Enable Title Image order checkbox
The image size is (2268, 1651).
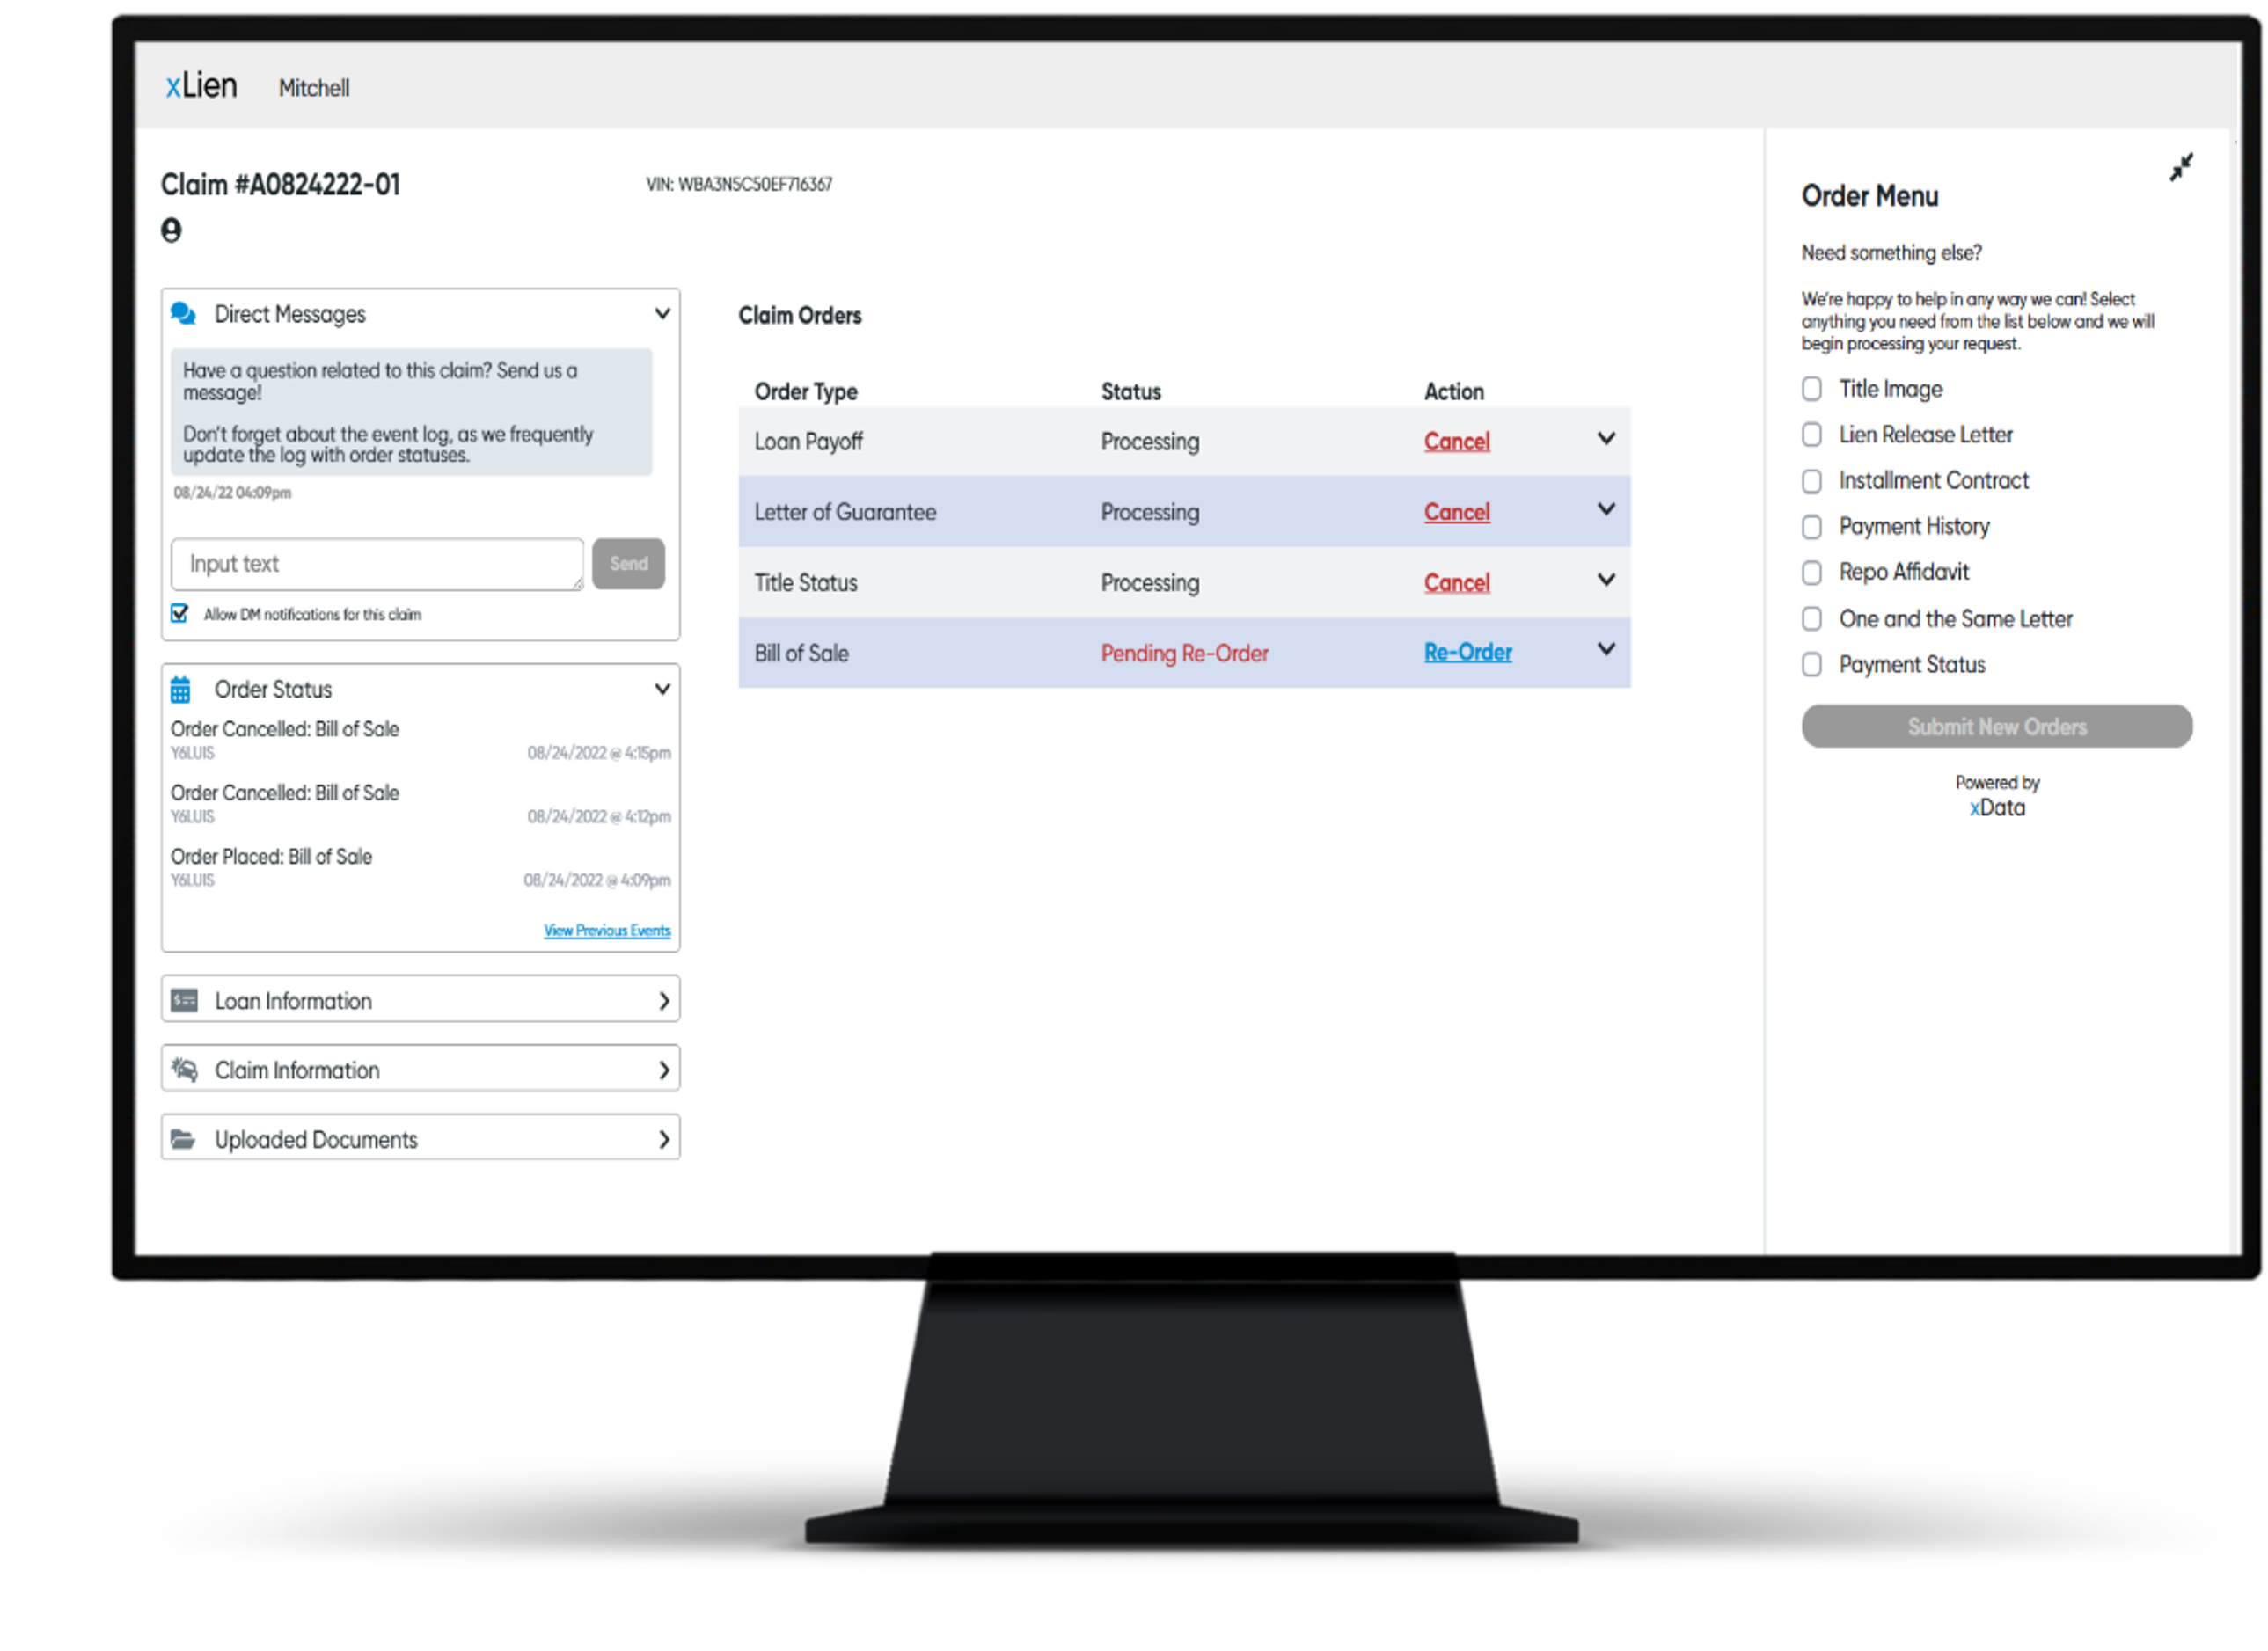(x=1812, y=387)
